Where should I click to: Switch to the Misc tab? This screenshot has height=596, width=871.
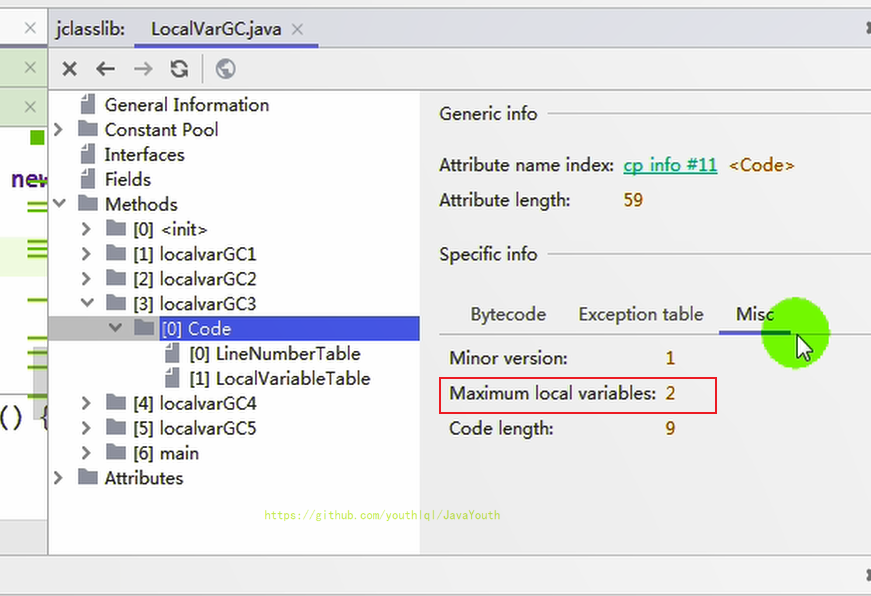754,314
